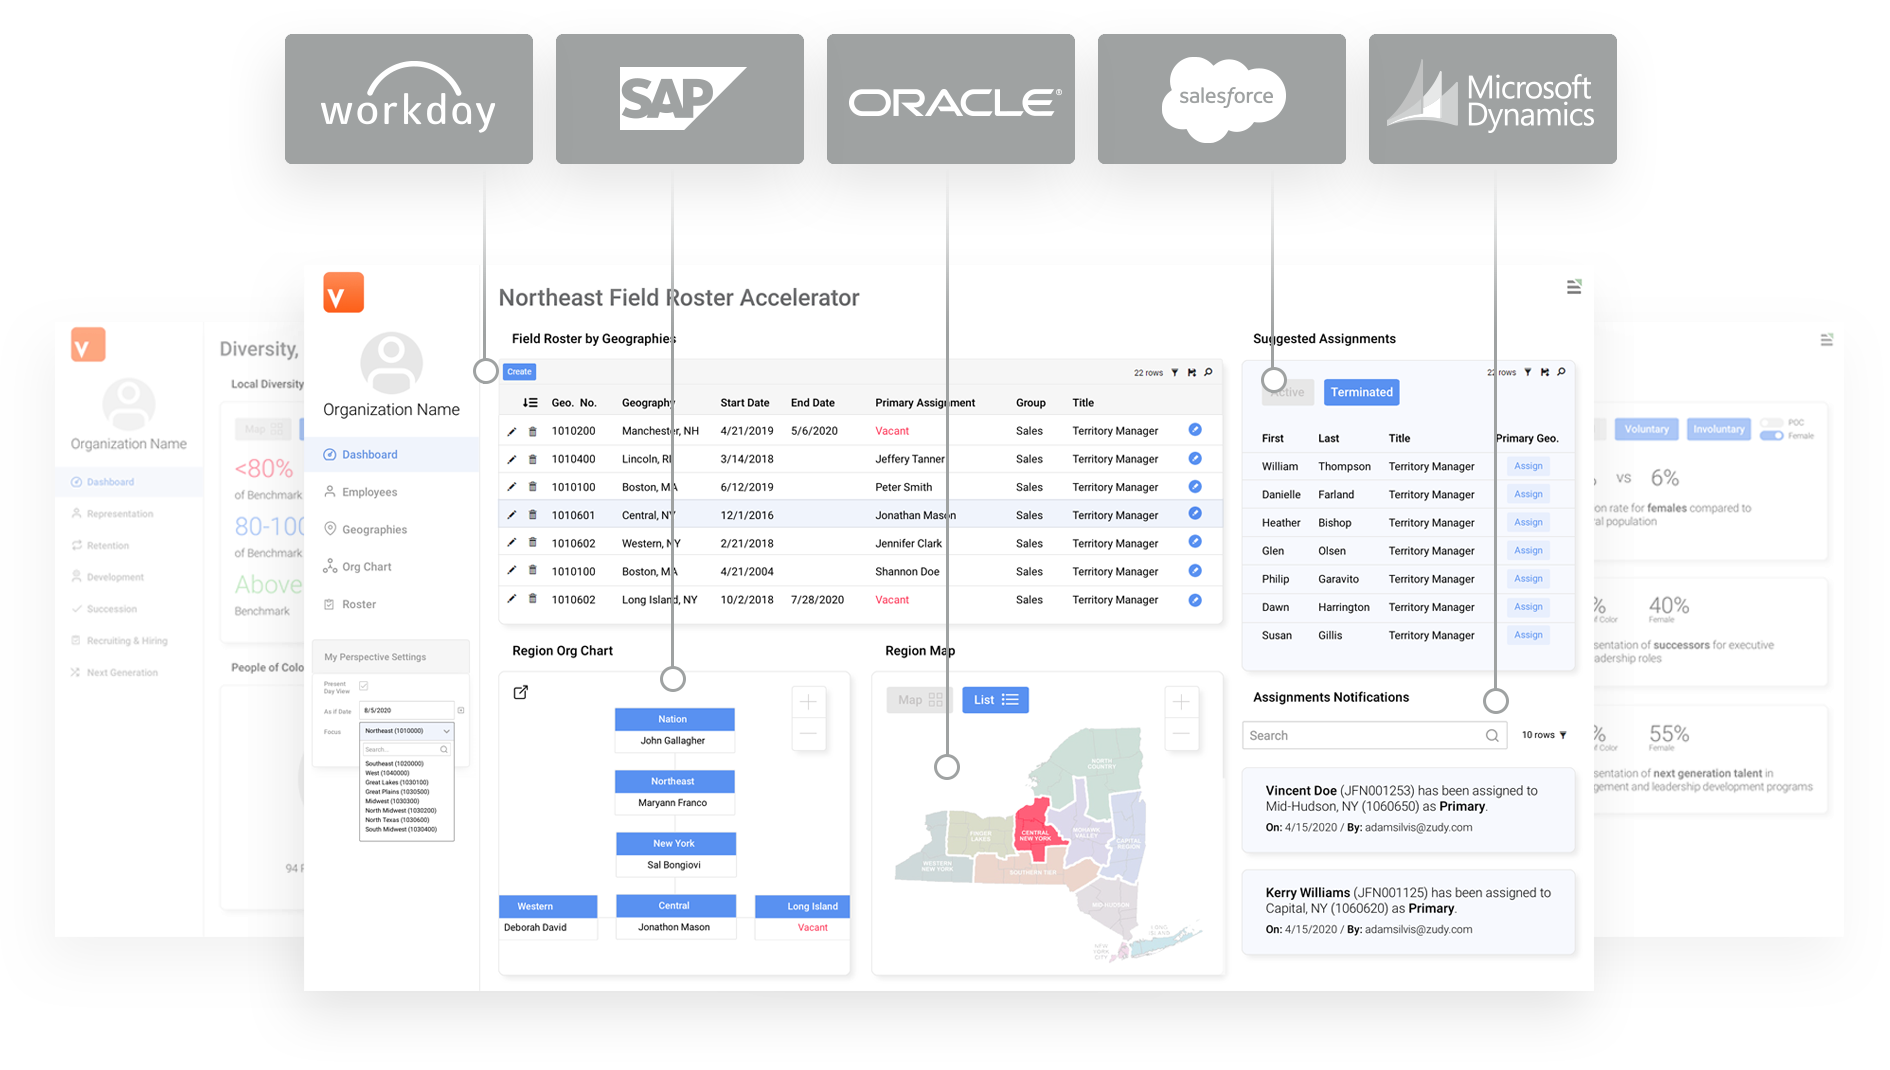This screenshot has width=1890, height=1070.
Task: Open Focus dropdown showing Northeast (1010000)
Action: pos(407,731)
